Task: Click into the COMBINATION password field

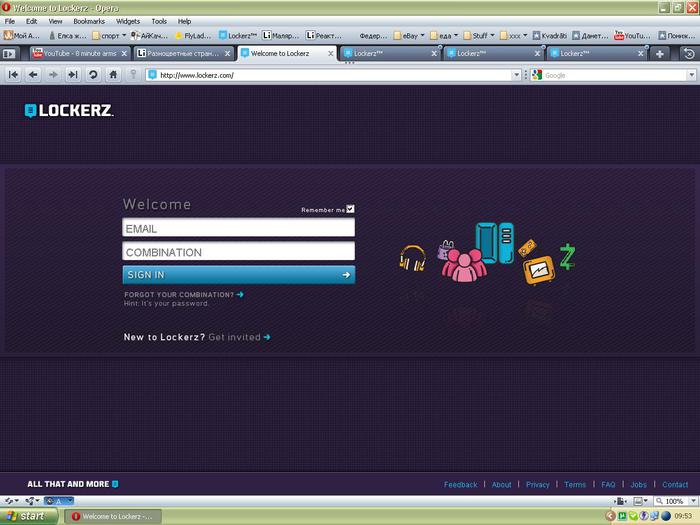Action: 239,251
